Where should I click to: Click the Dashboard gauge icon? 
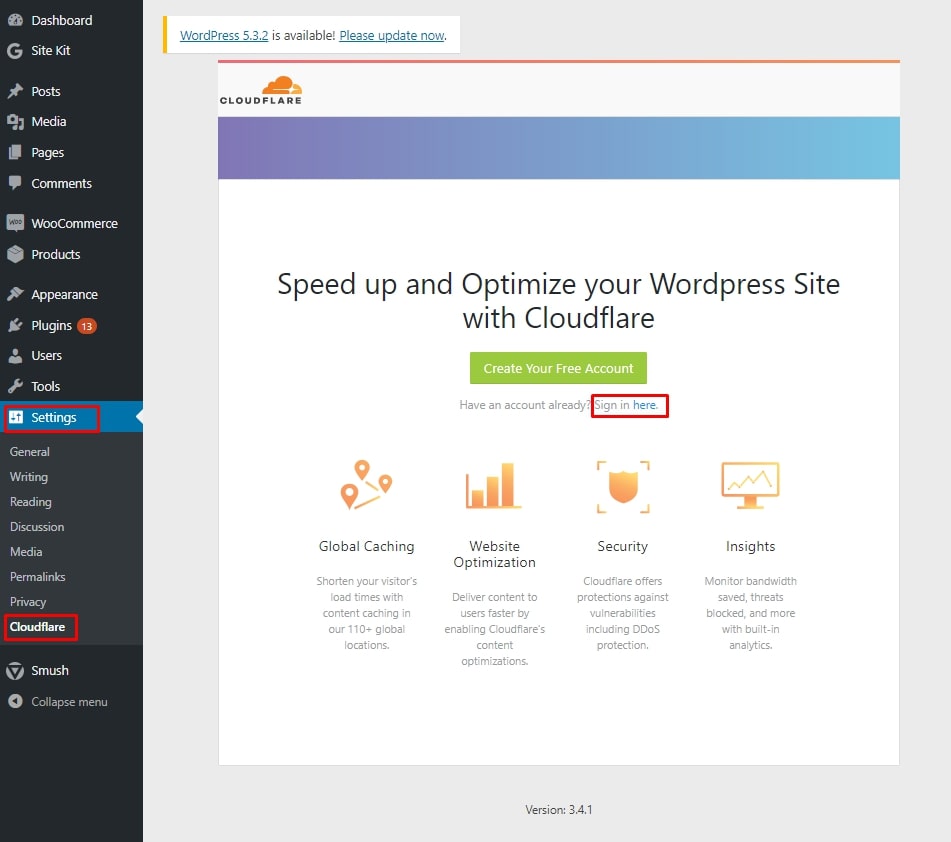pyautogui.click(x=15, y=20)
